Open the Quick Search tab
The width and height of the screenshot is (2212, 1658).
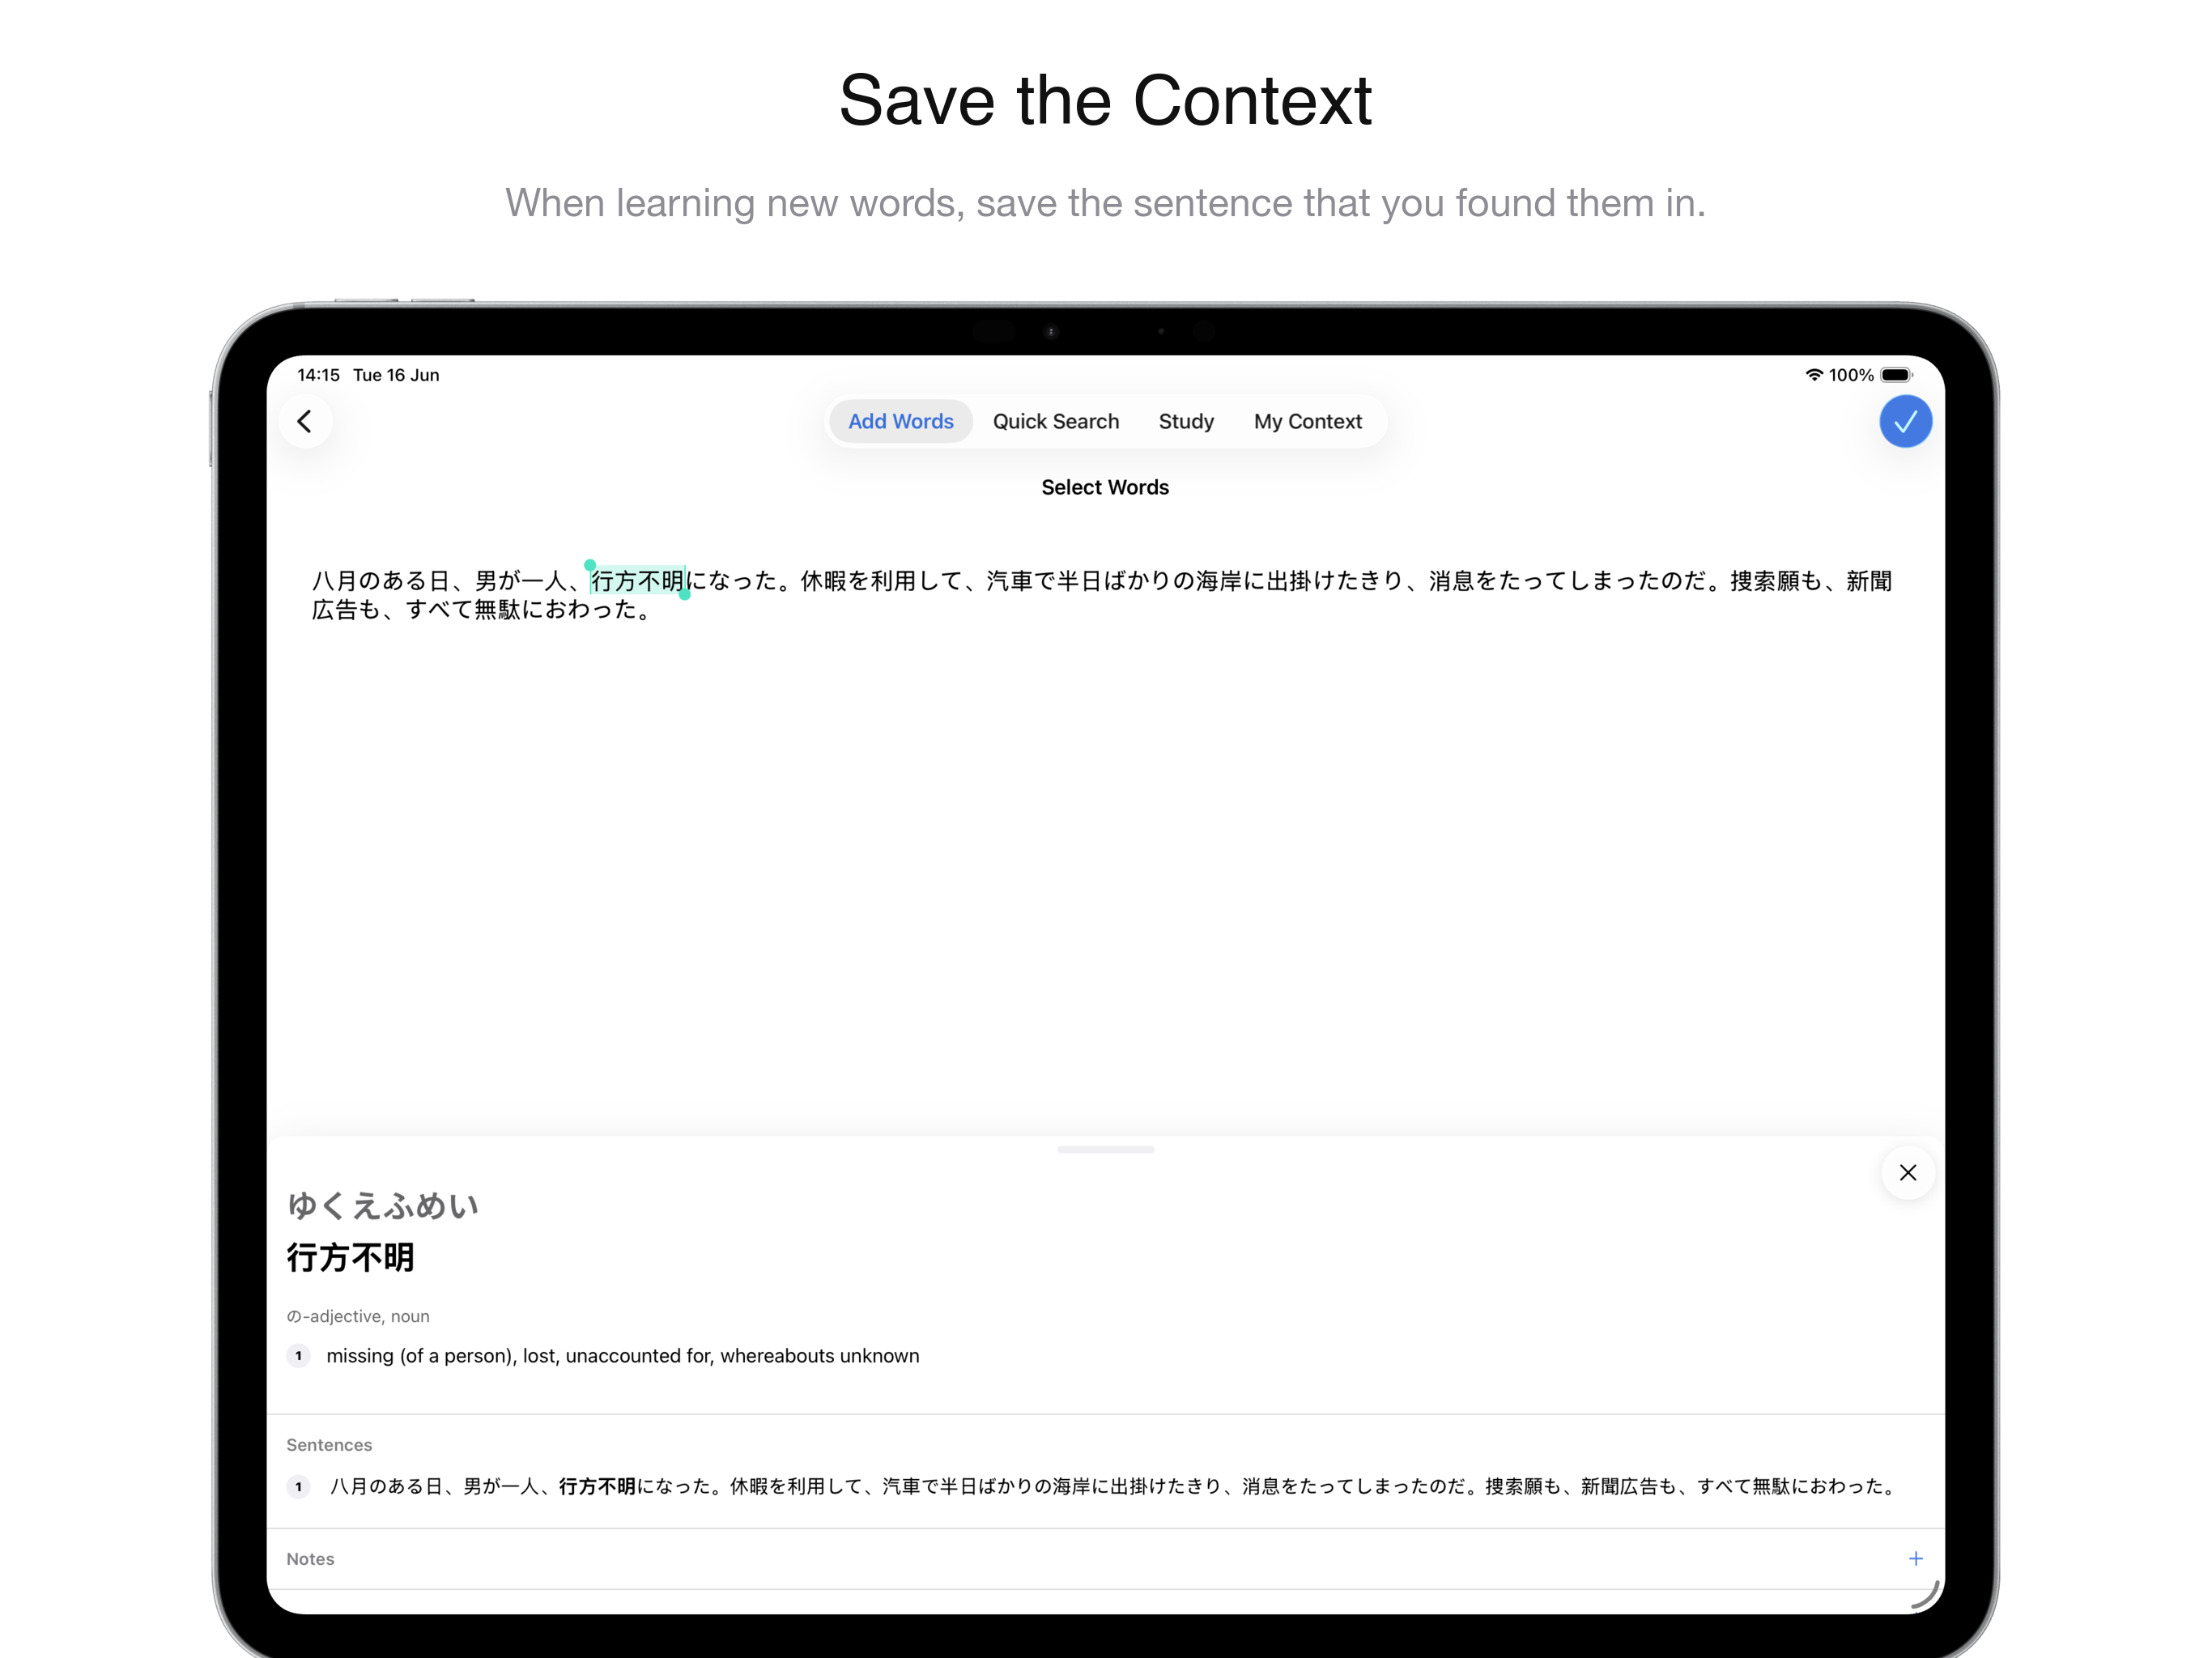1055,421
